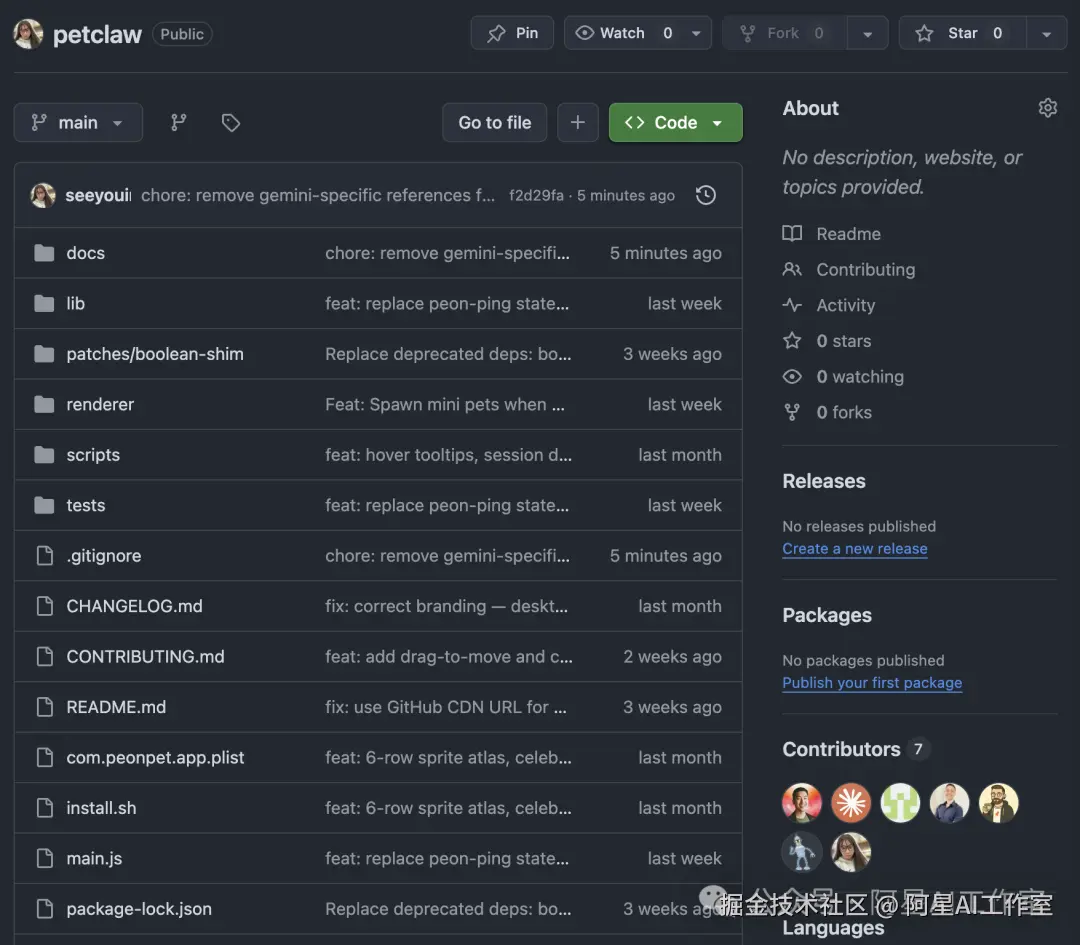The width and height of the screenshot is (1080, 945).
Task: Open com.peonpet.app.plist file
Action: [155, 758]
